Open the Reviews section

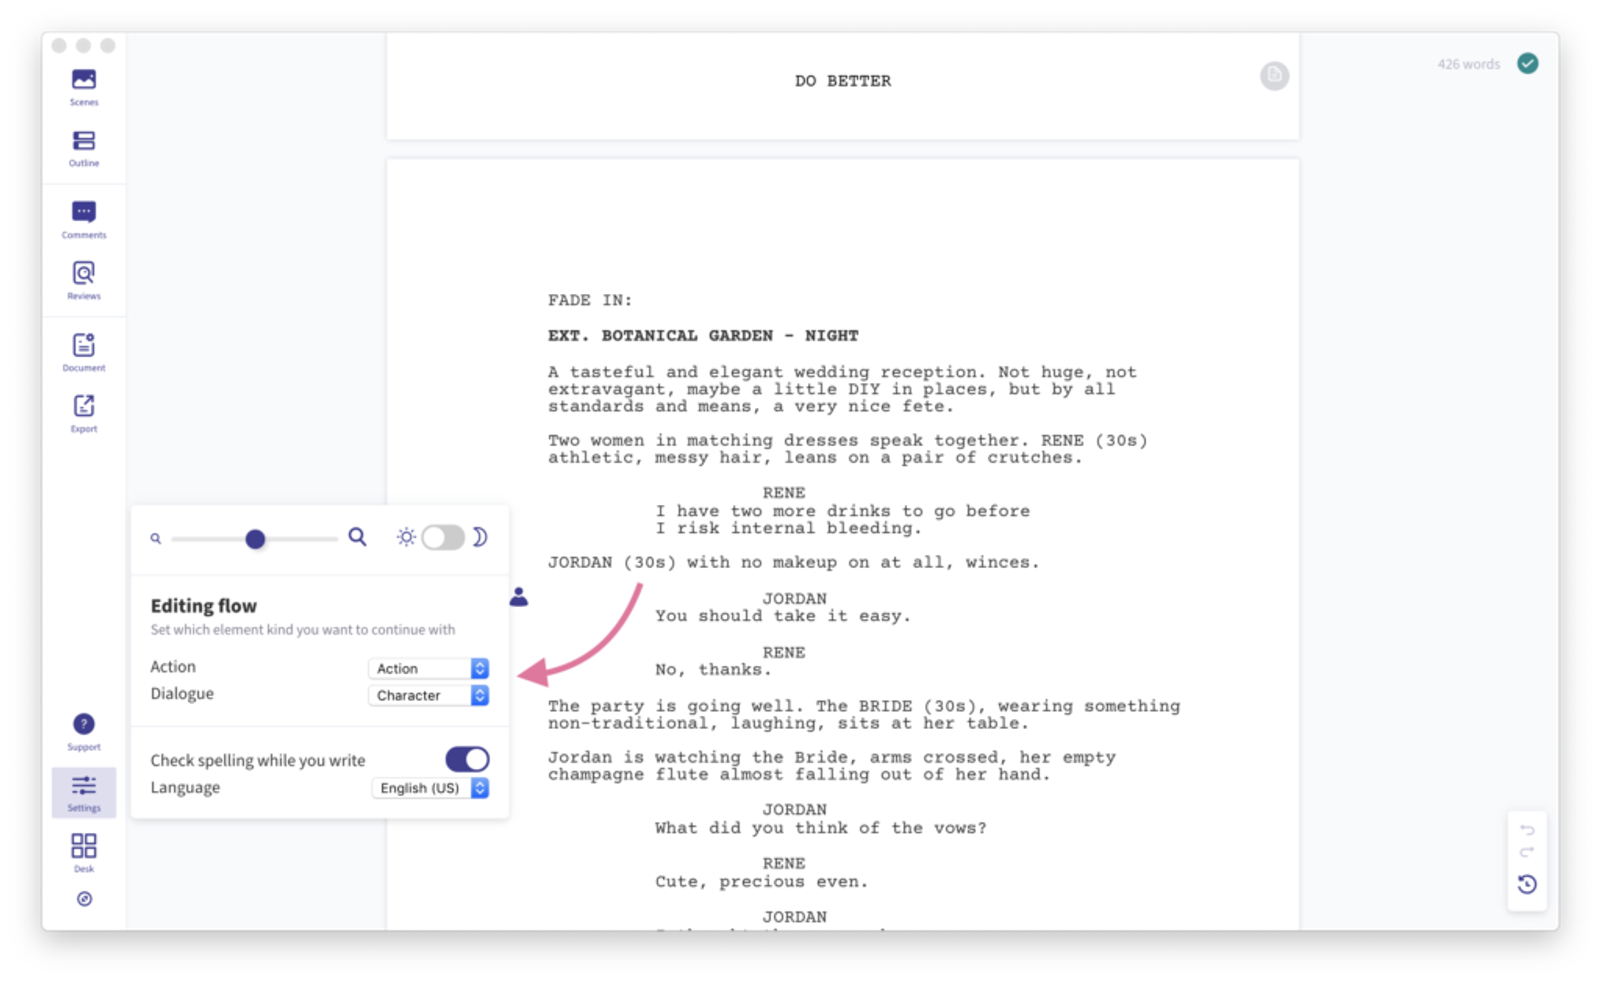coord(84,280)
